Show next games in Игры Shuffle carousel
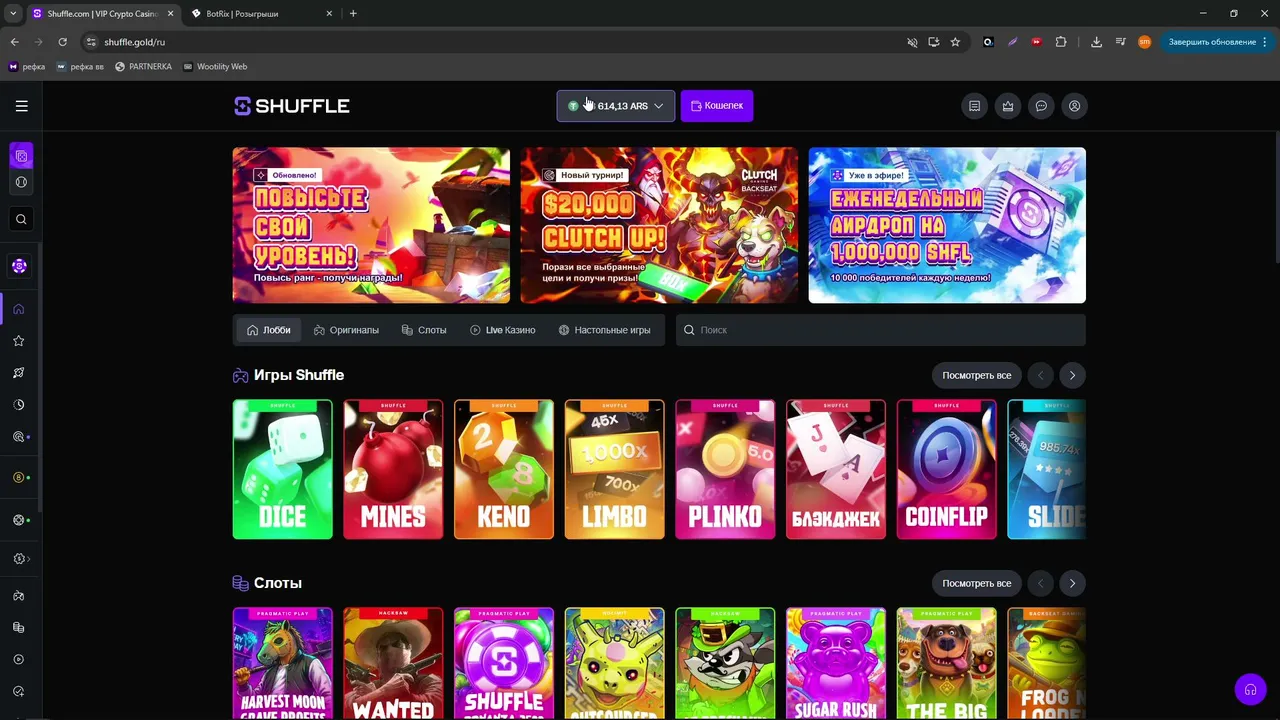1280x720 pixels. 1072,375
